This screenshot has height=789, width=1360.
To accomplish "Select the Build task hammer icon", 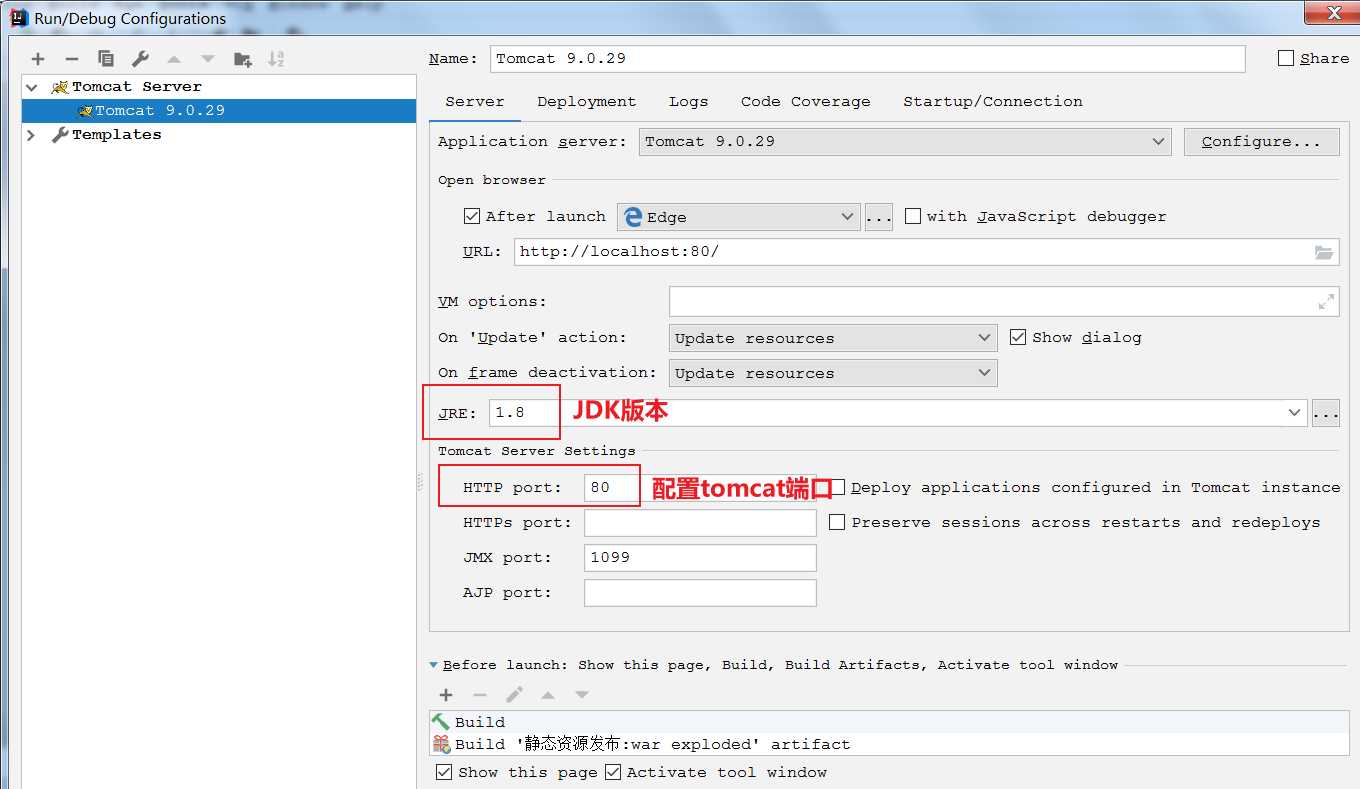I will coord(441,721).
